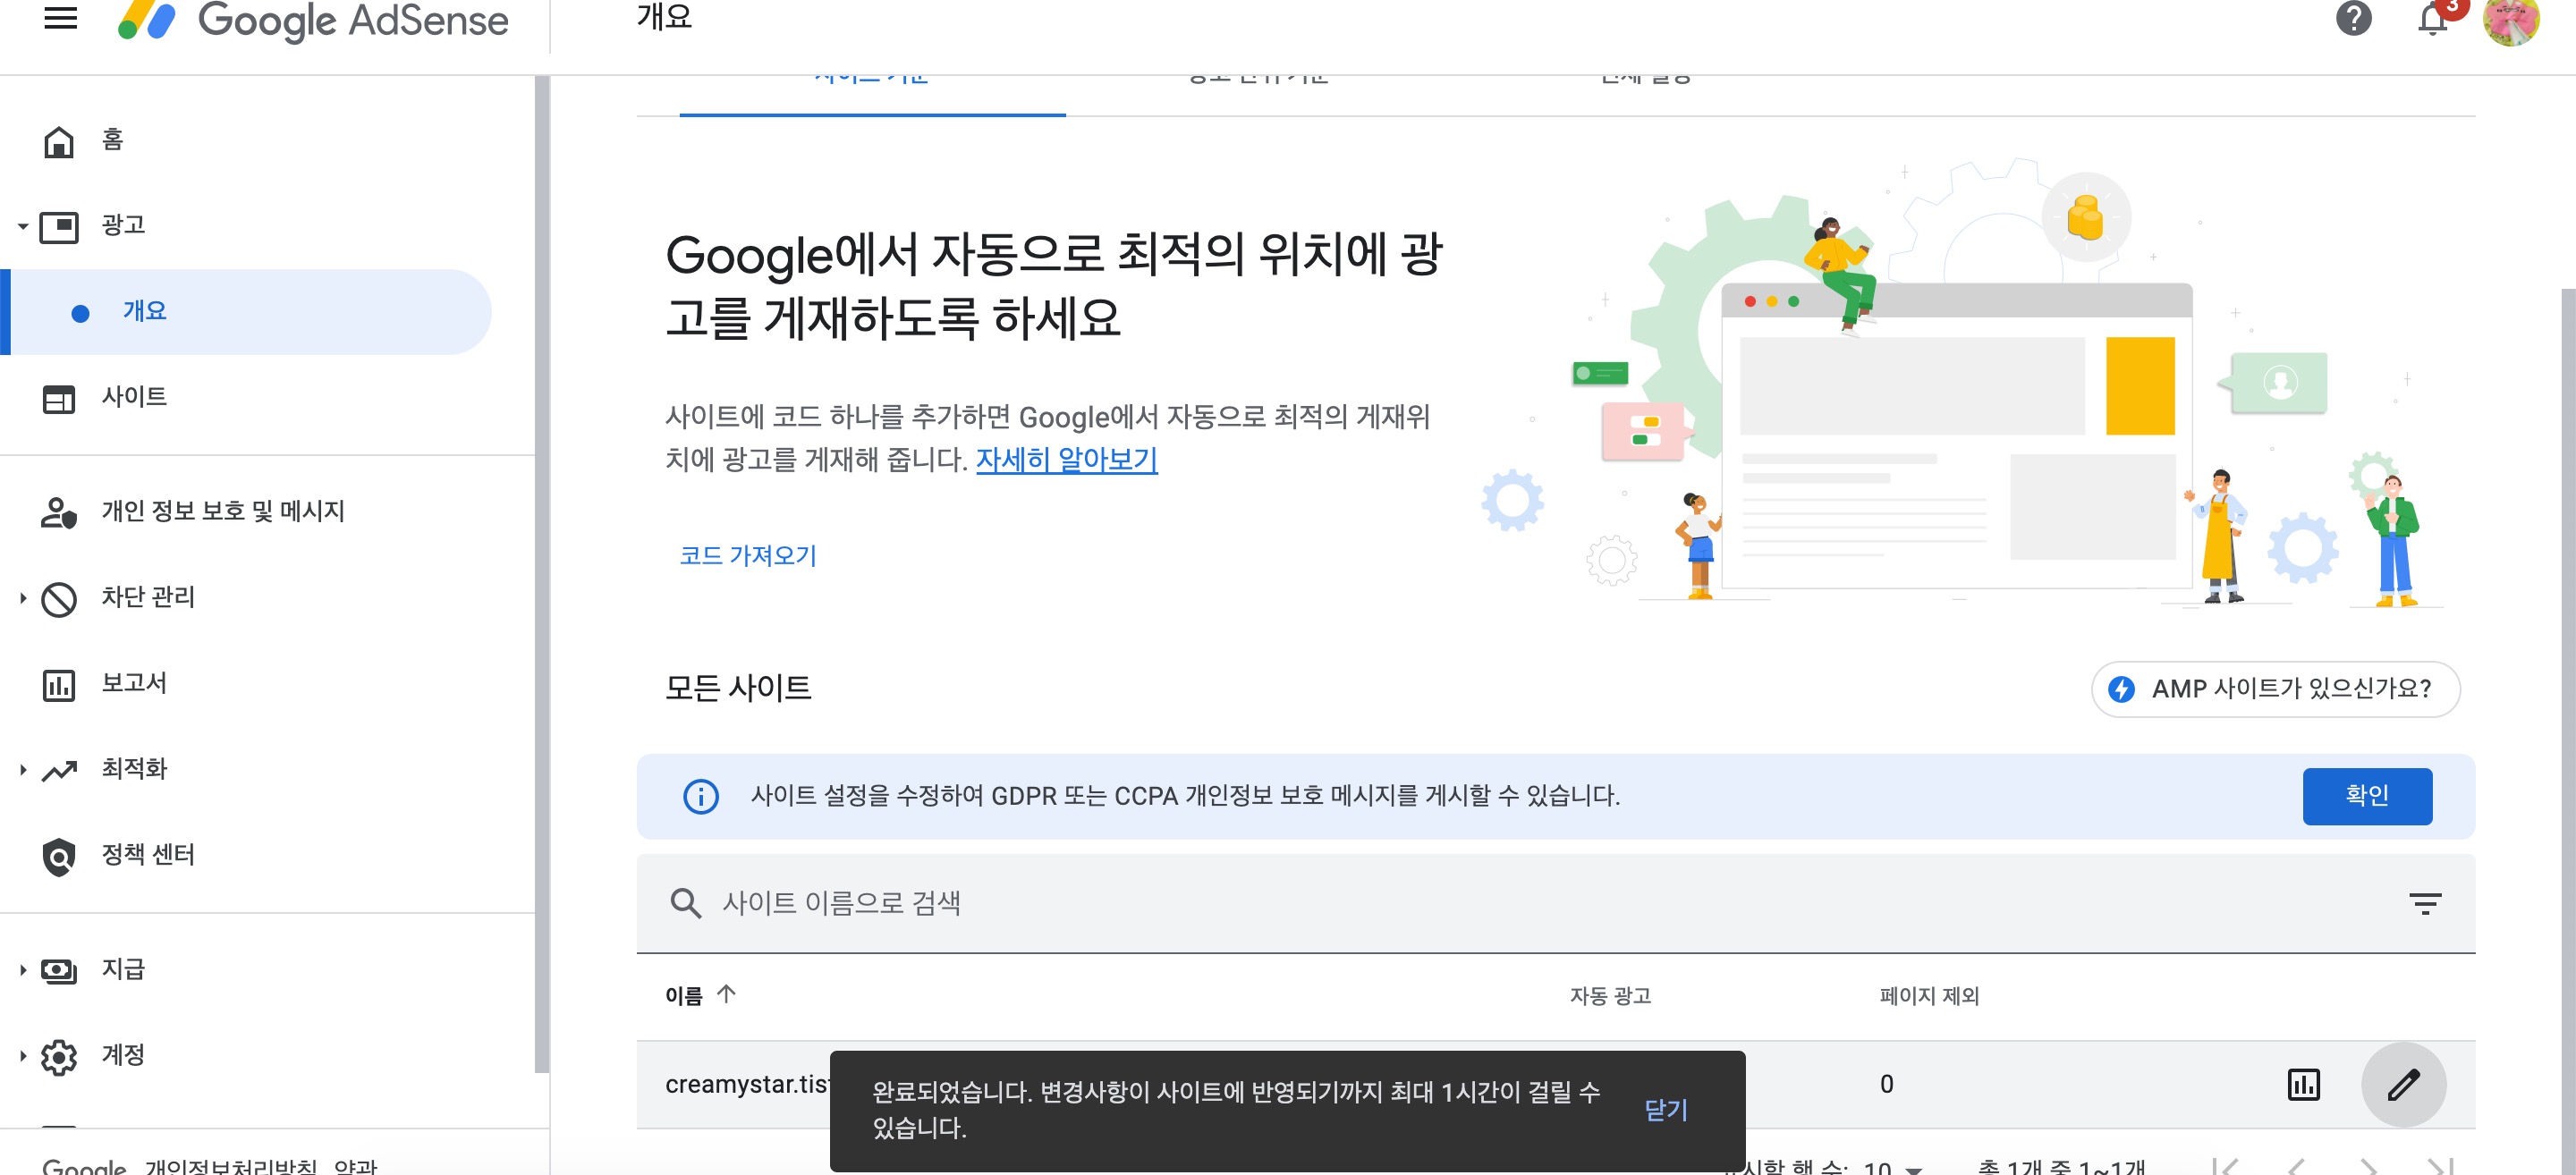Open the 자세히 알아보기 link
Screen dimensions: 2576x1175
point(1066,459)
